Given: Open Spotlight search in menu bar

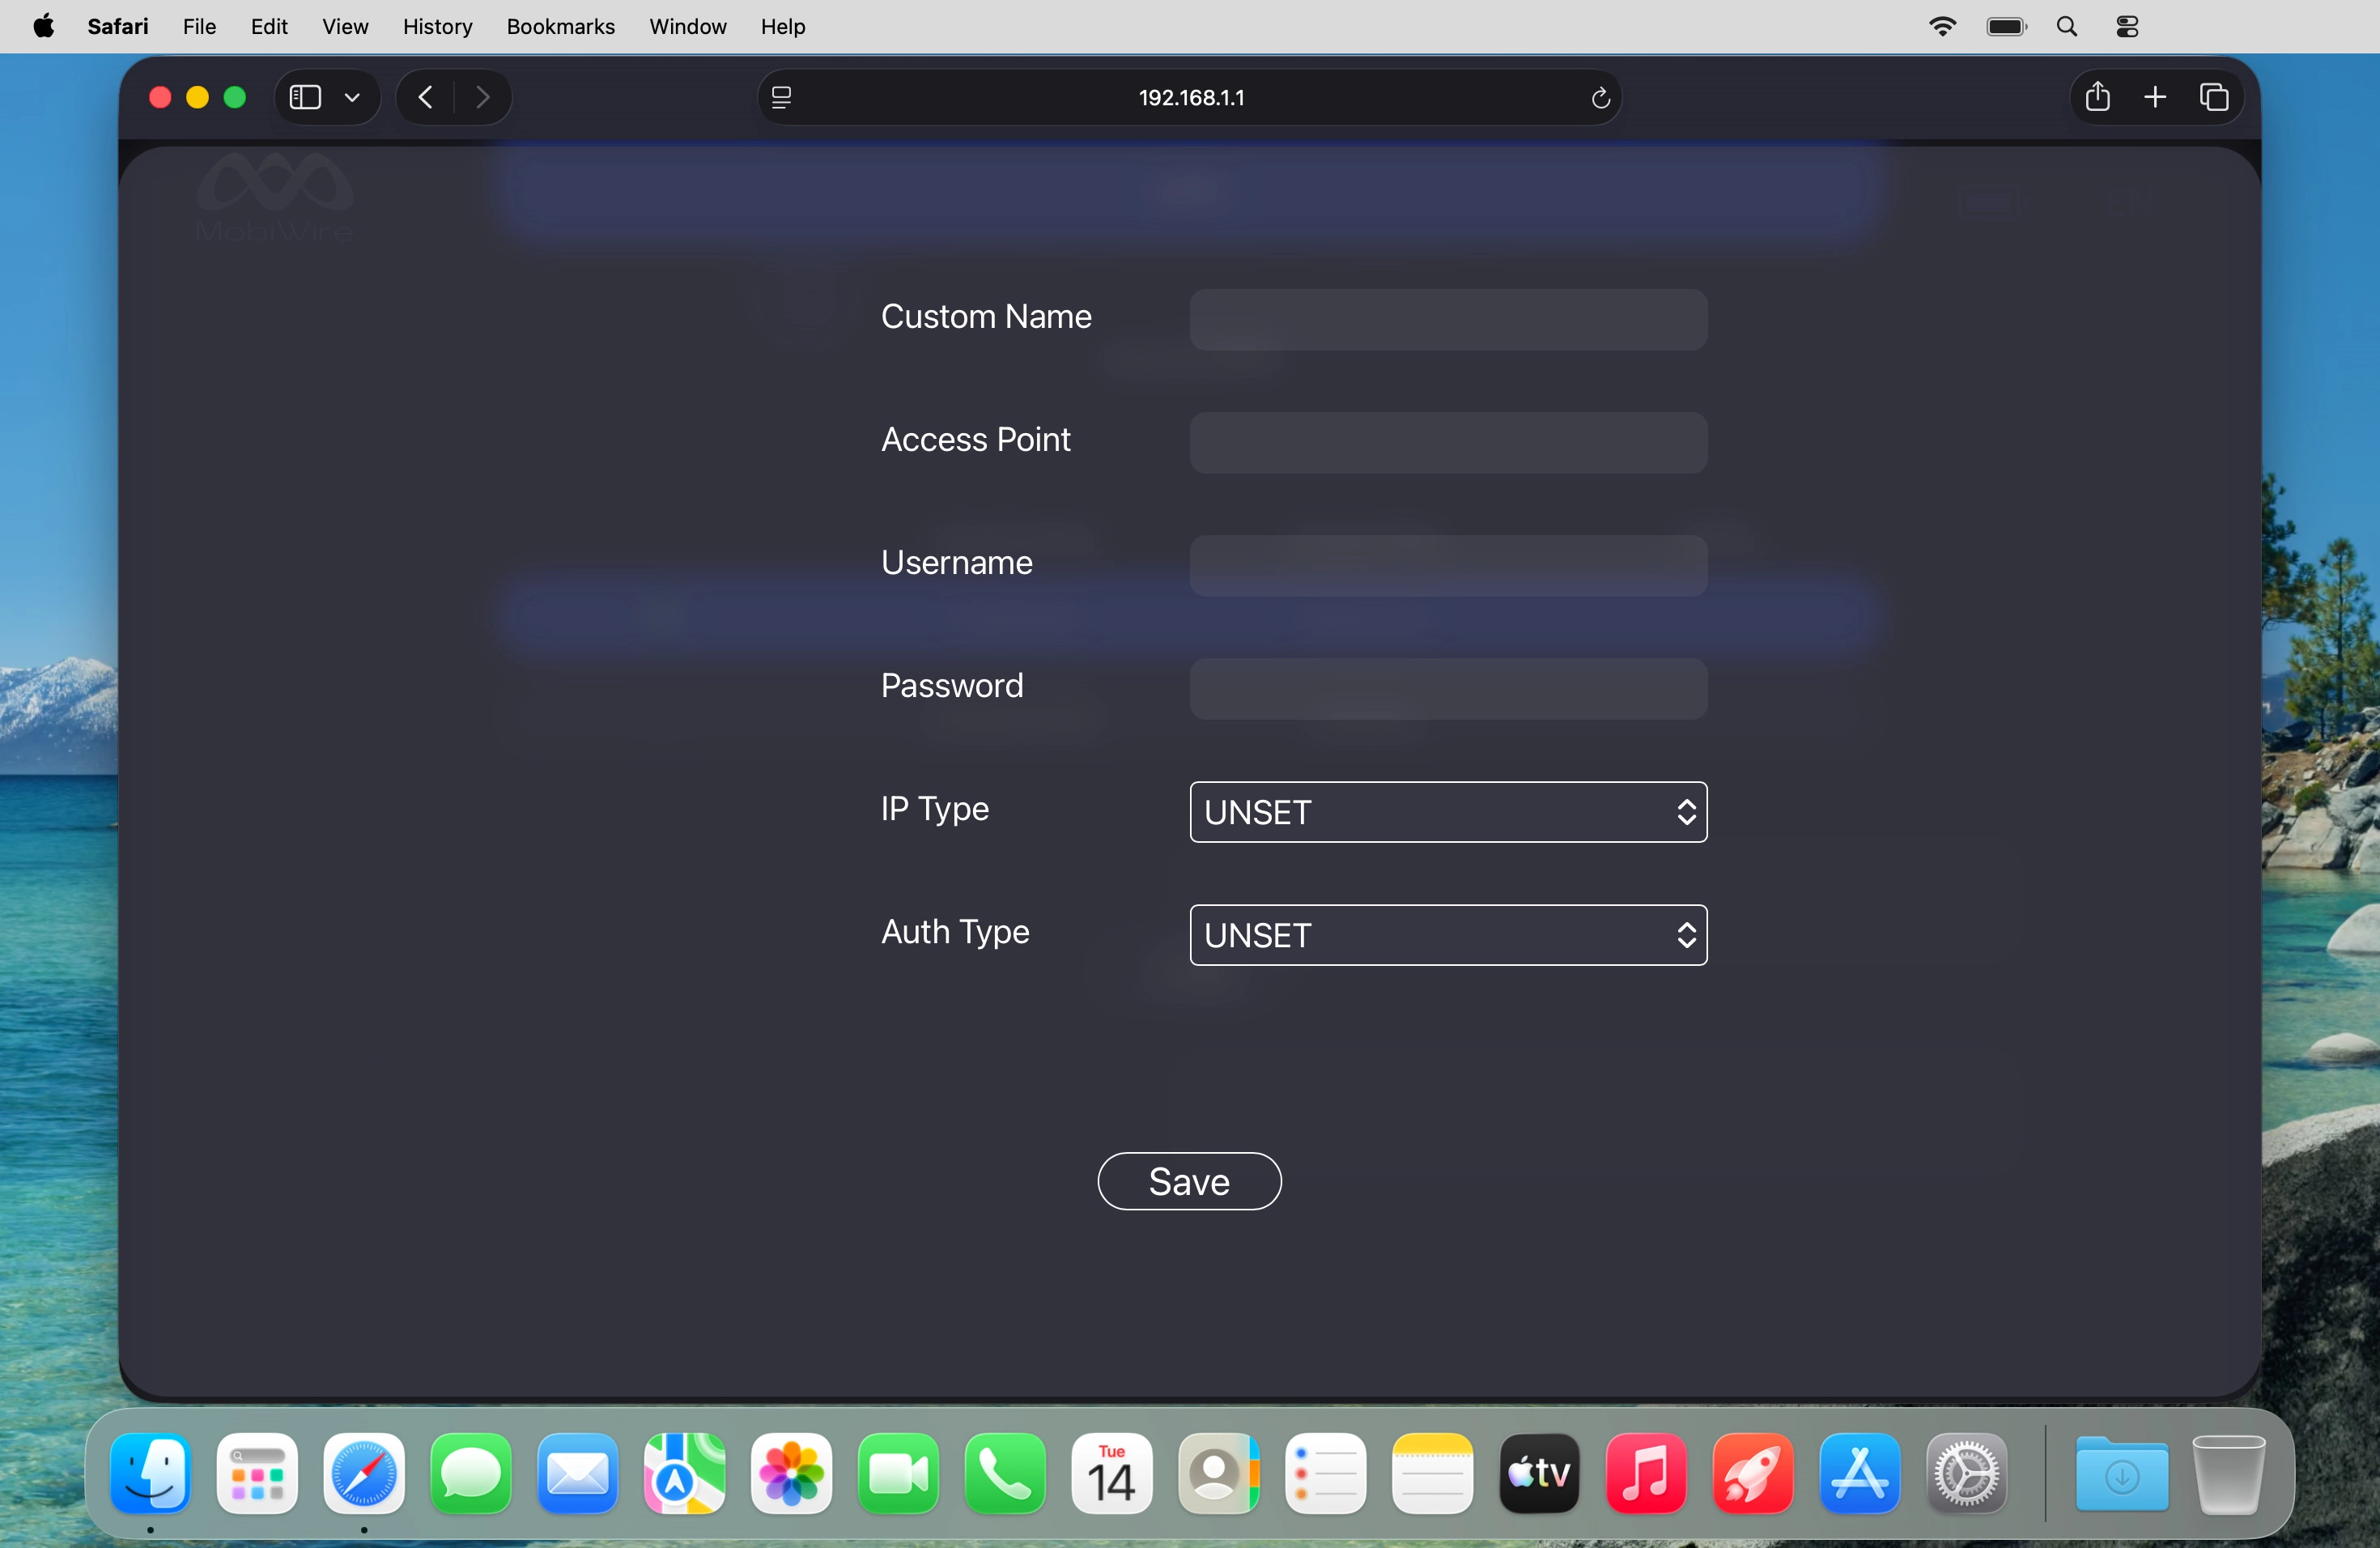Looking at the screenshot, I should (x=2067, y=27).
